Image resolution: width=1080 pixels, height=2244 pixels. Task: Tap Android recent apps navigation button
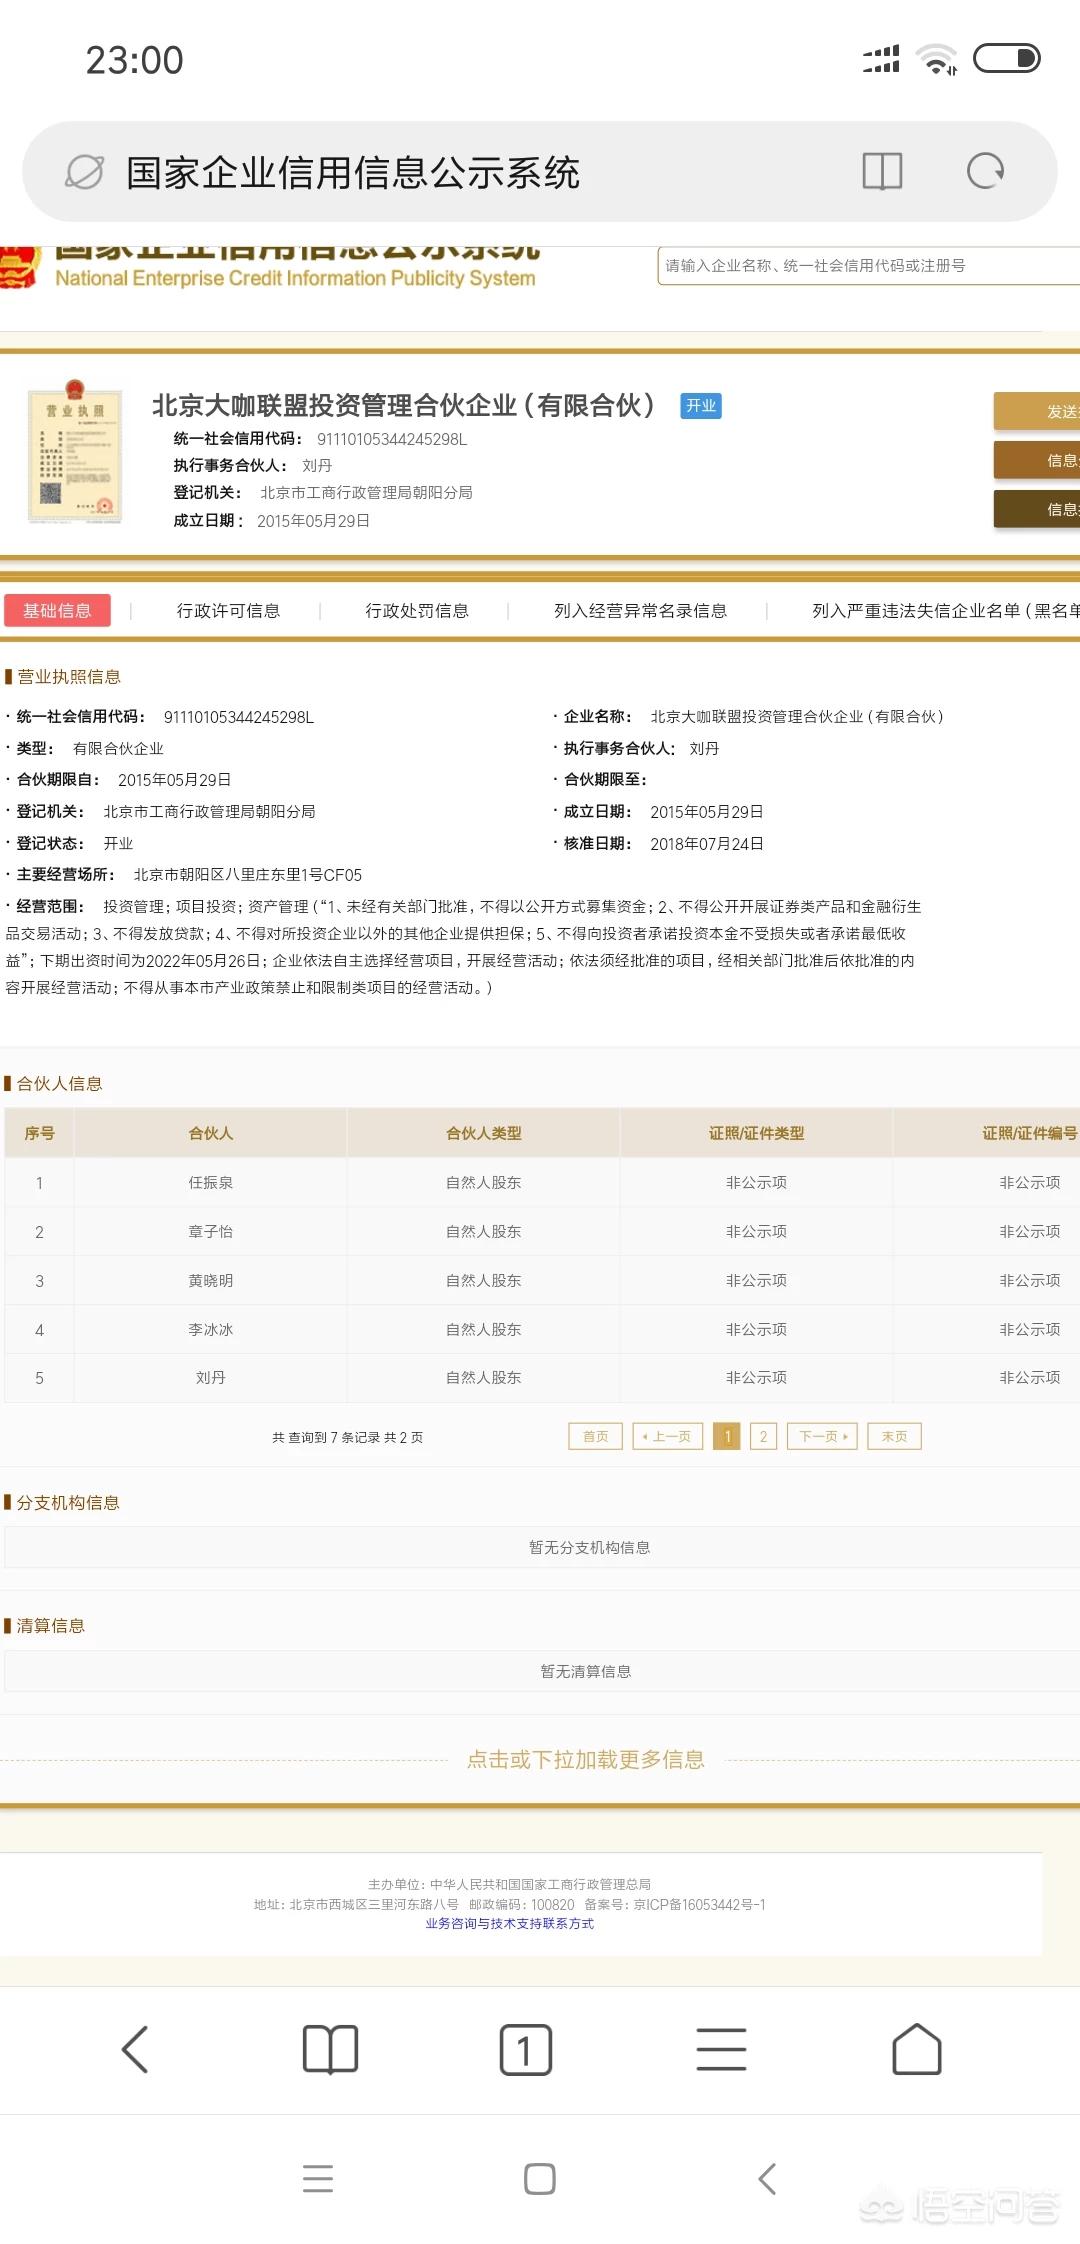(318, 2178)
